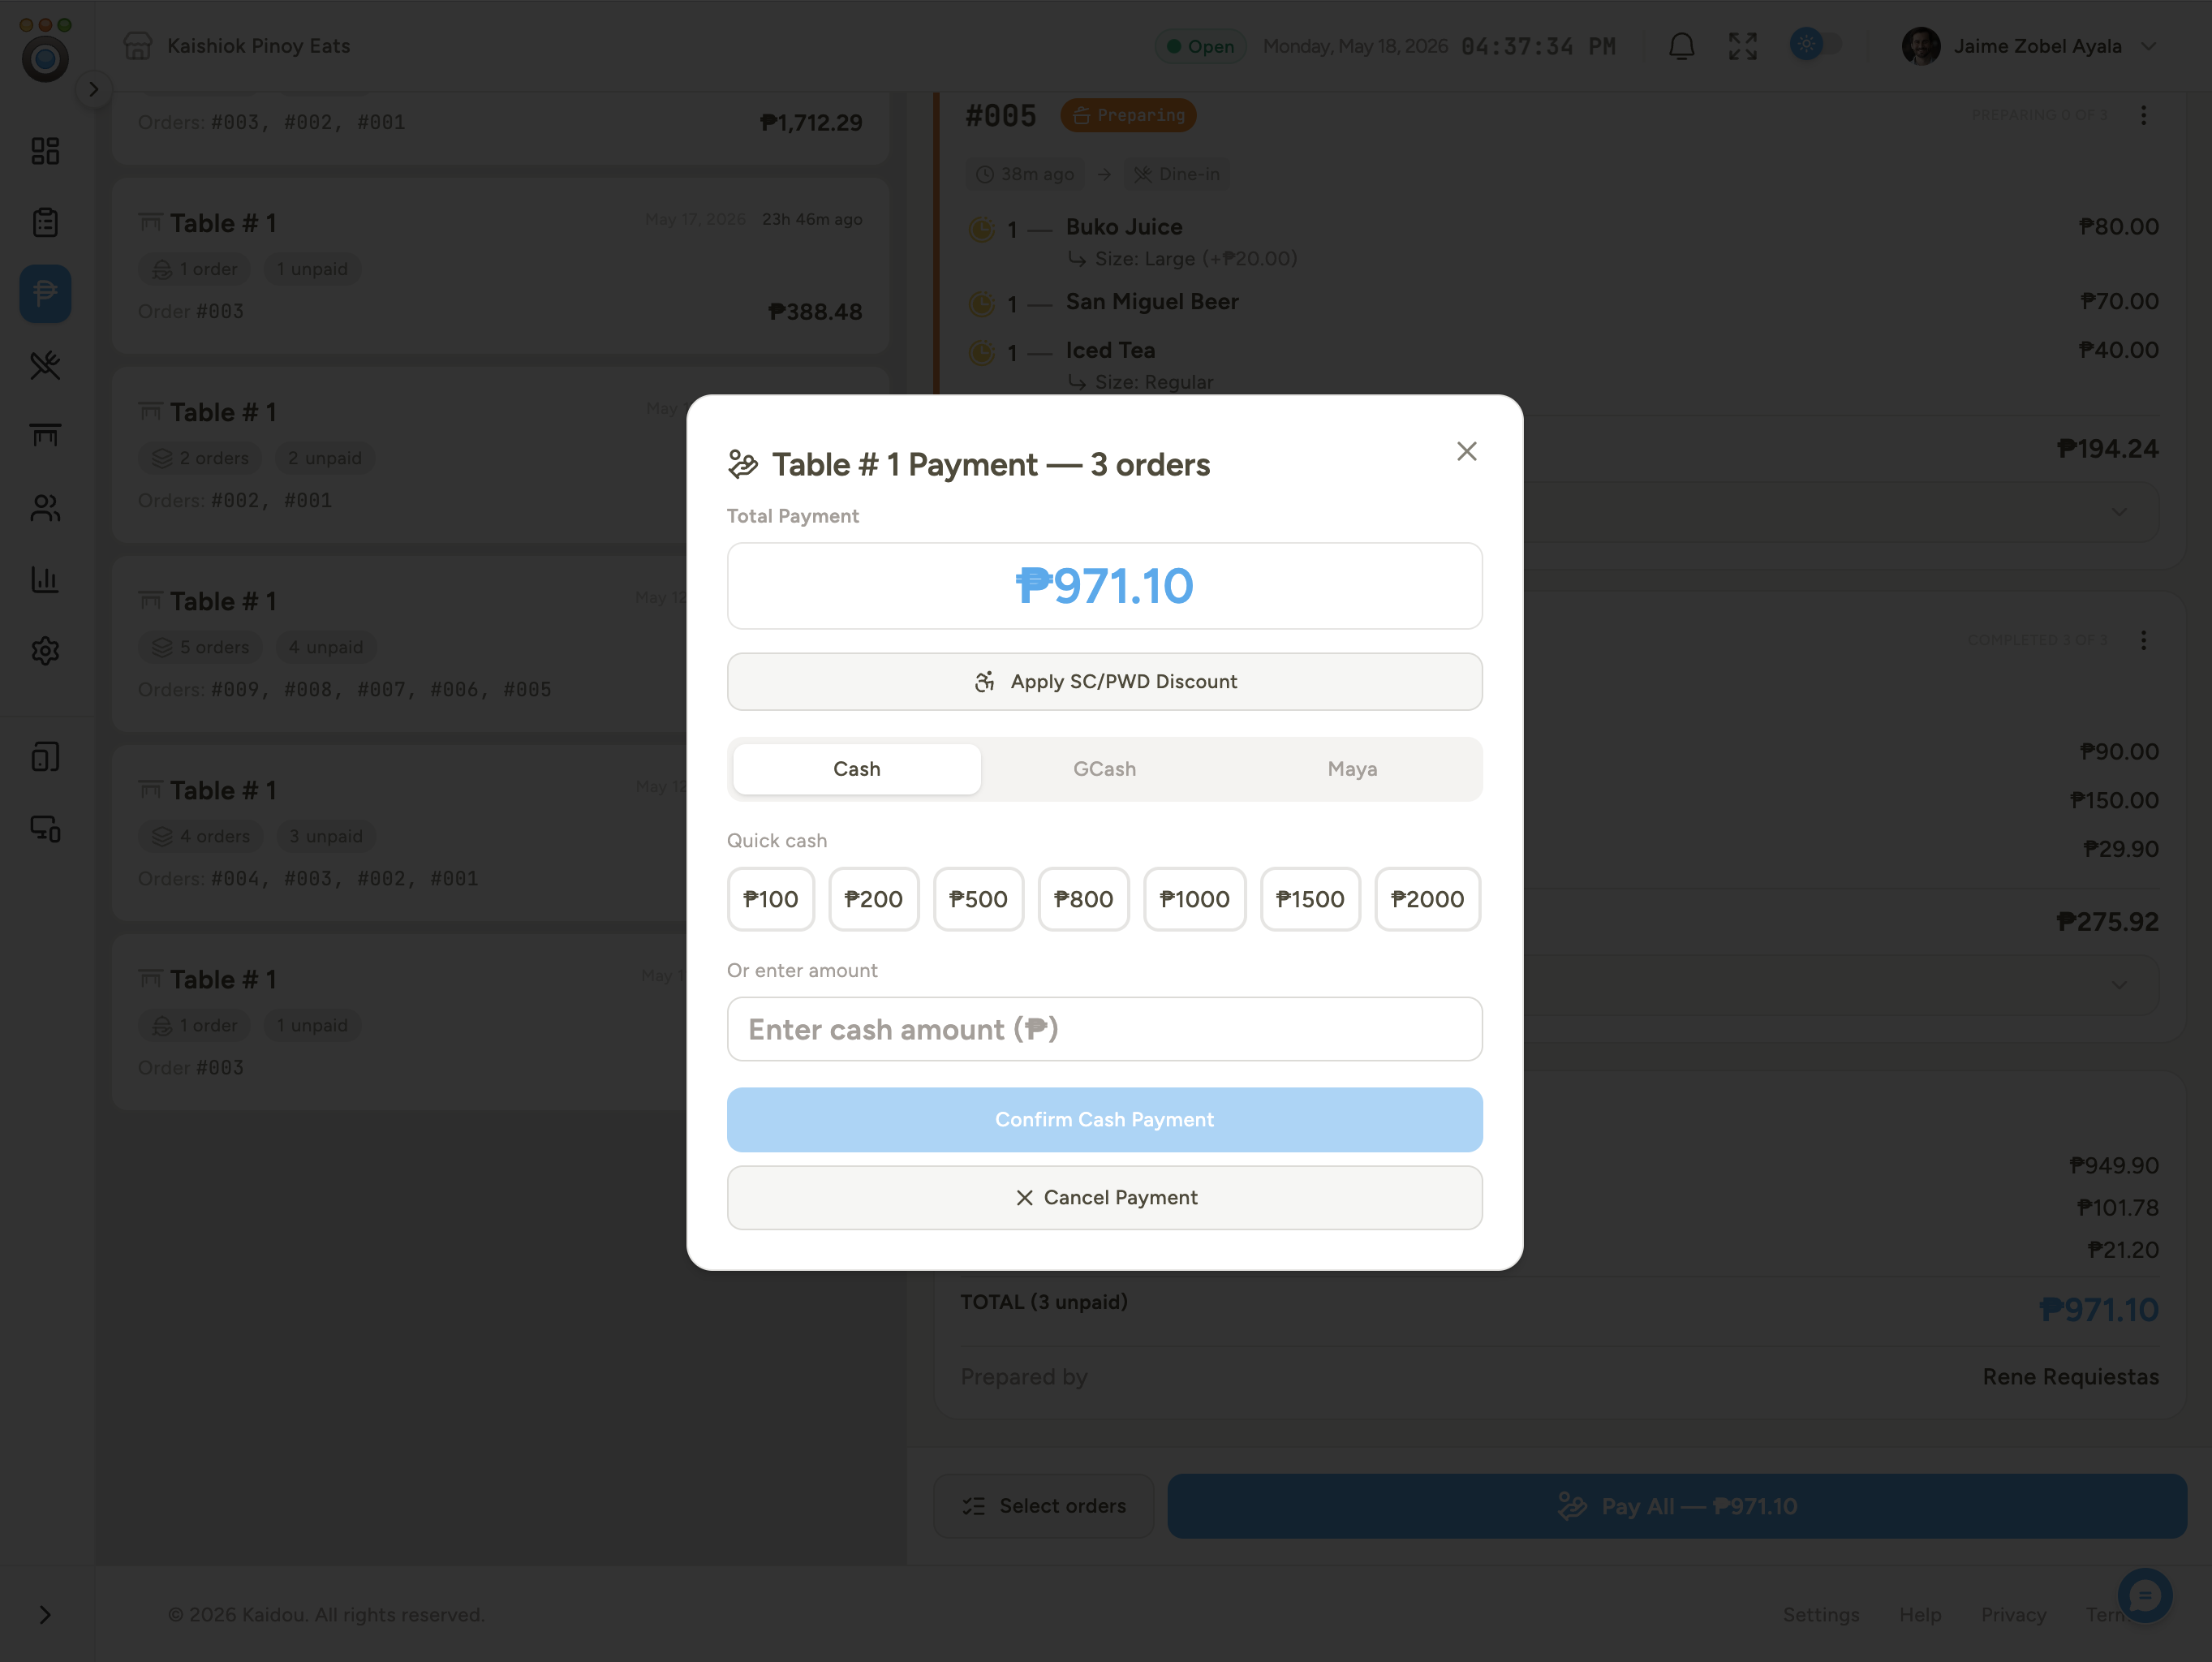Toggle fullscreen with the expand icon
This screenshot has width=2212, height=1662.
[1743, 46]
